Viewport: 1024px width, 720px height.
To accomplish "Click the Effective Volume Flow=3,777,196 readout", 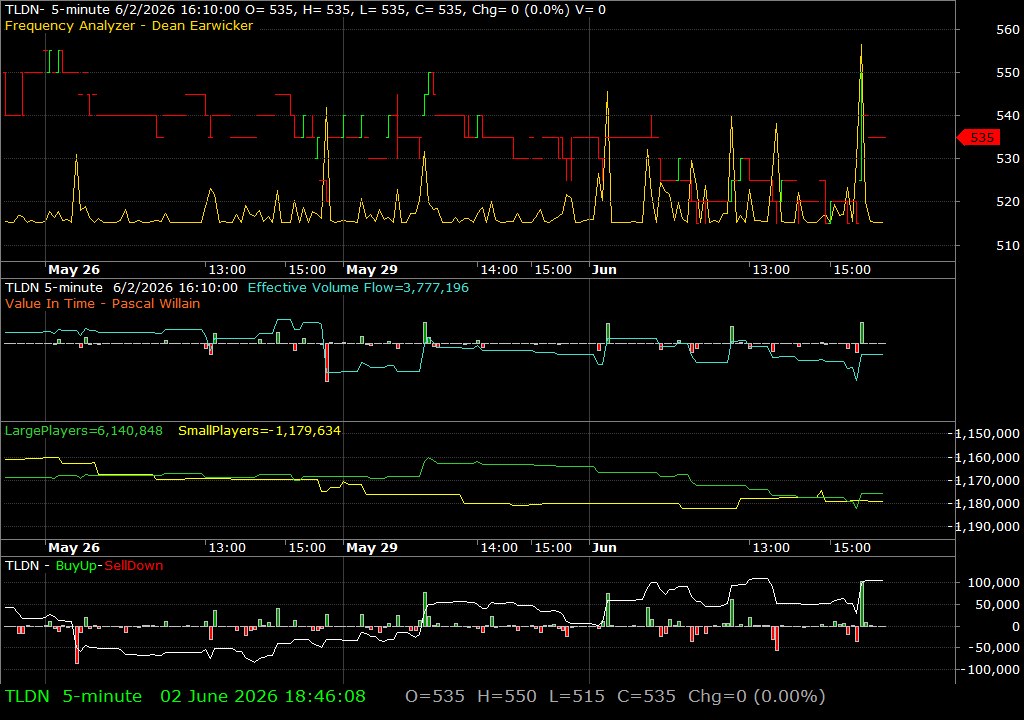I will click(358, 287).
